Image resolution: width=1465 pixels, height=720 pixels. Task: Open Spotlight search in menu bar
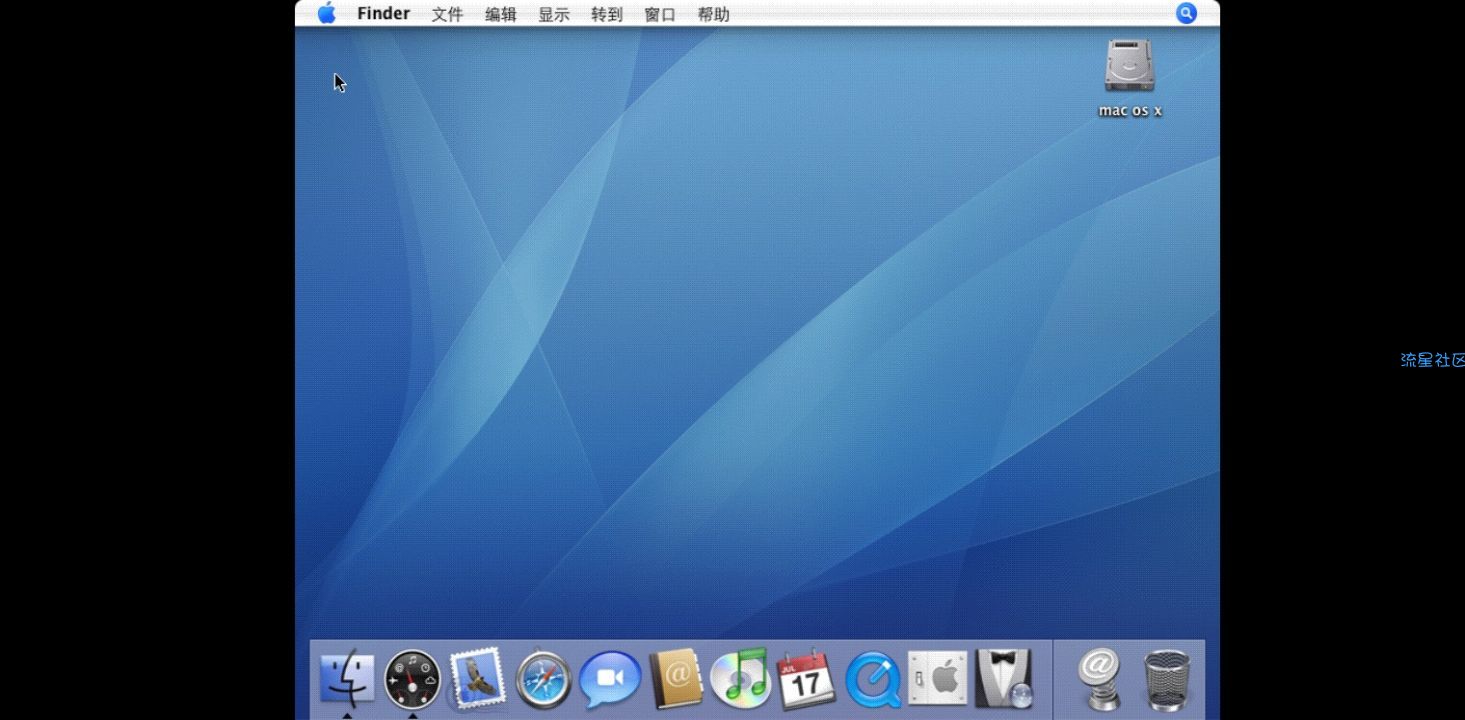[1186, 13]
